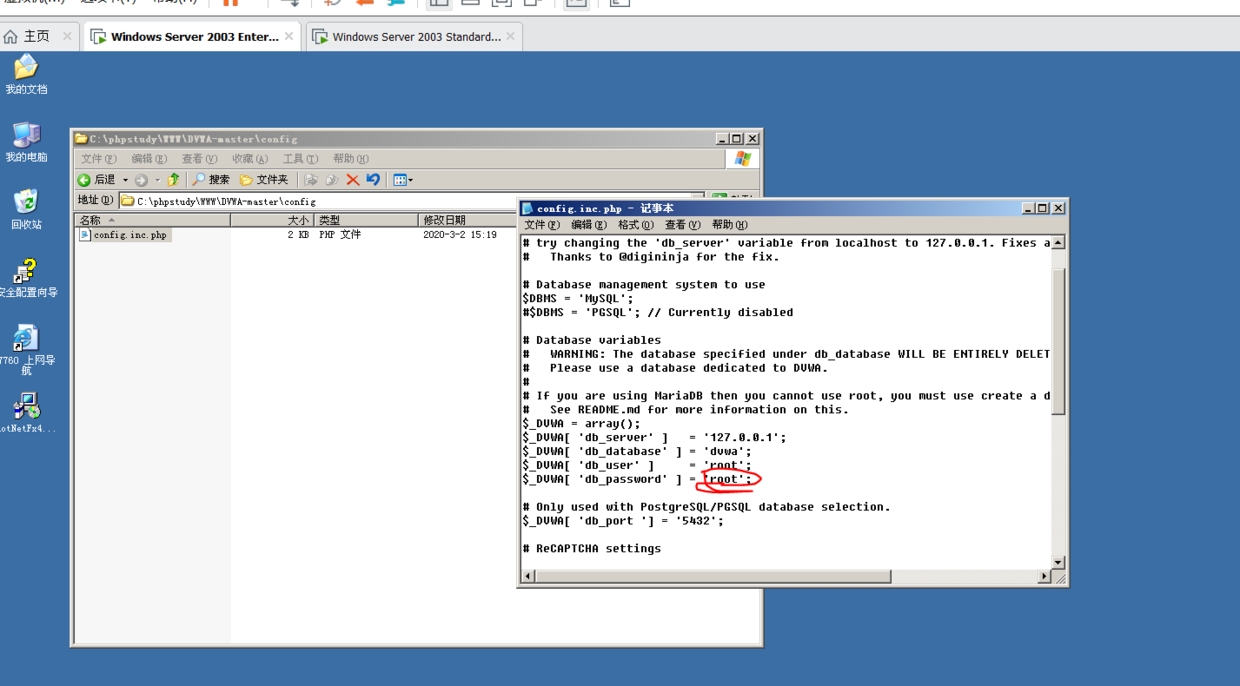Click Notepad's vertical scrollbar down arrow
This screenshot has width=1240, height=686.
coord(1058,562)
